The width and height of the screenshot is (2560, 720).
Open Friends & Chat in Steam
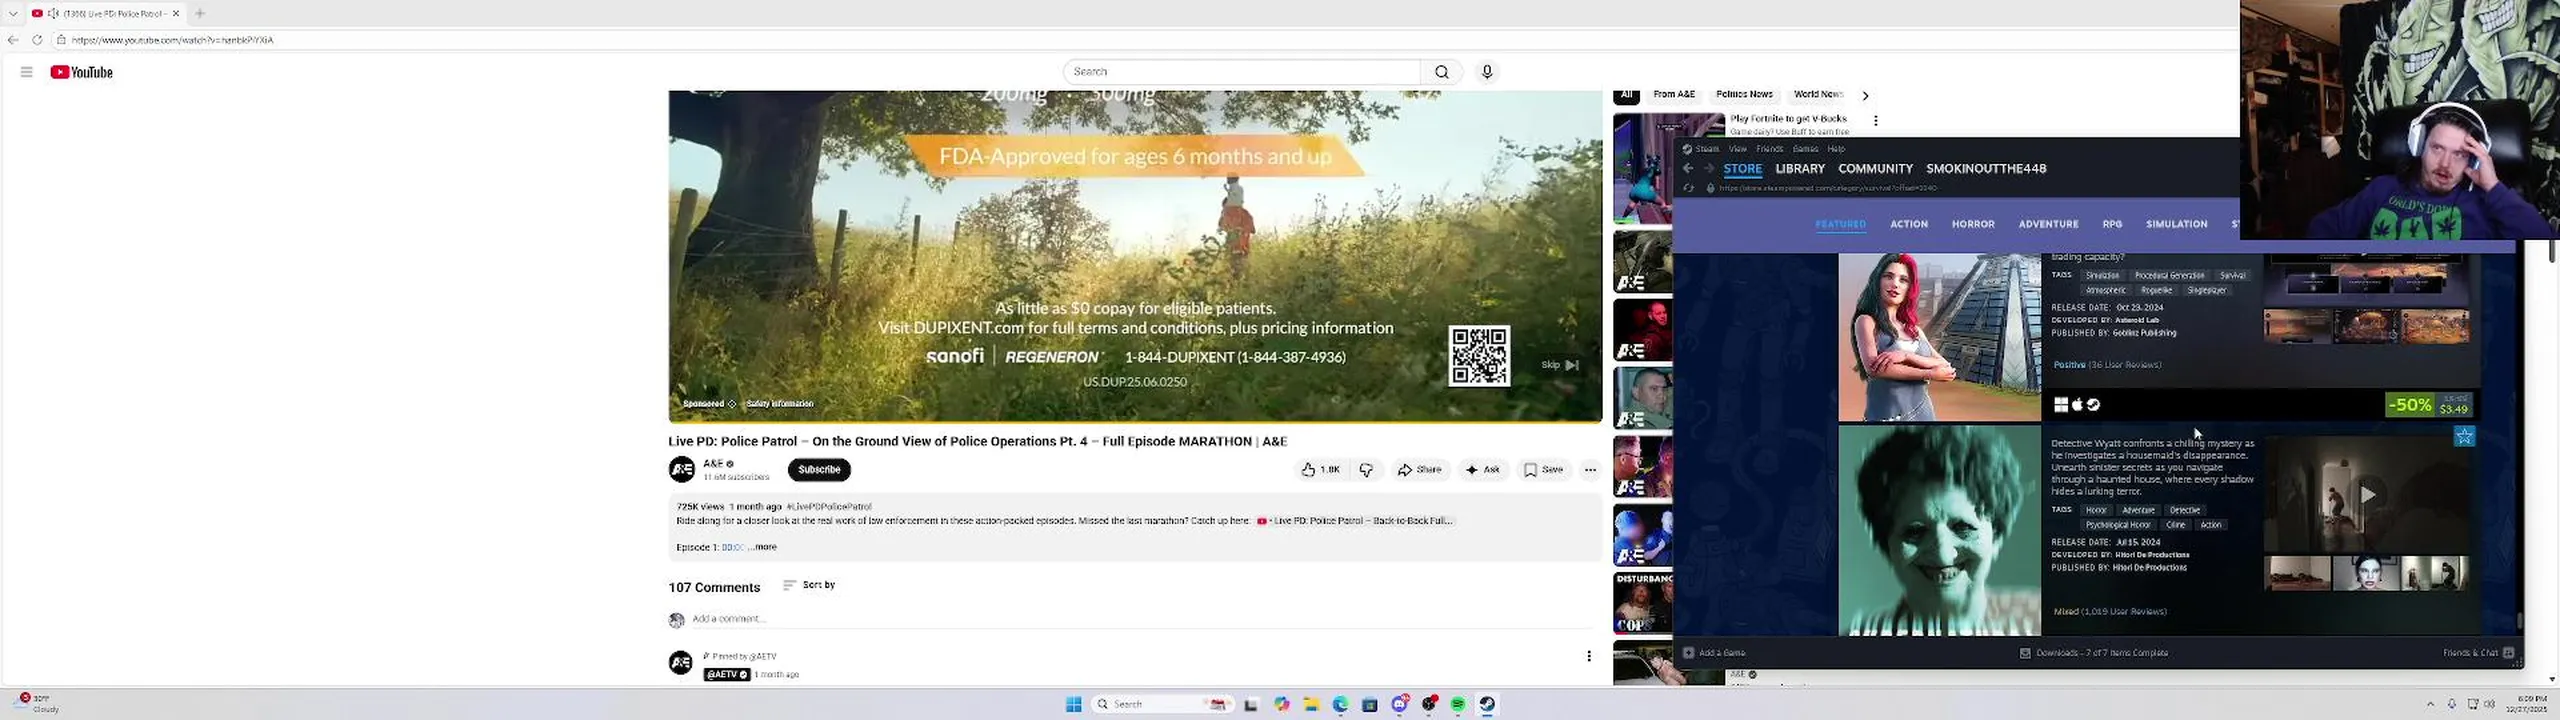tap(2479, 653)
